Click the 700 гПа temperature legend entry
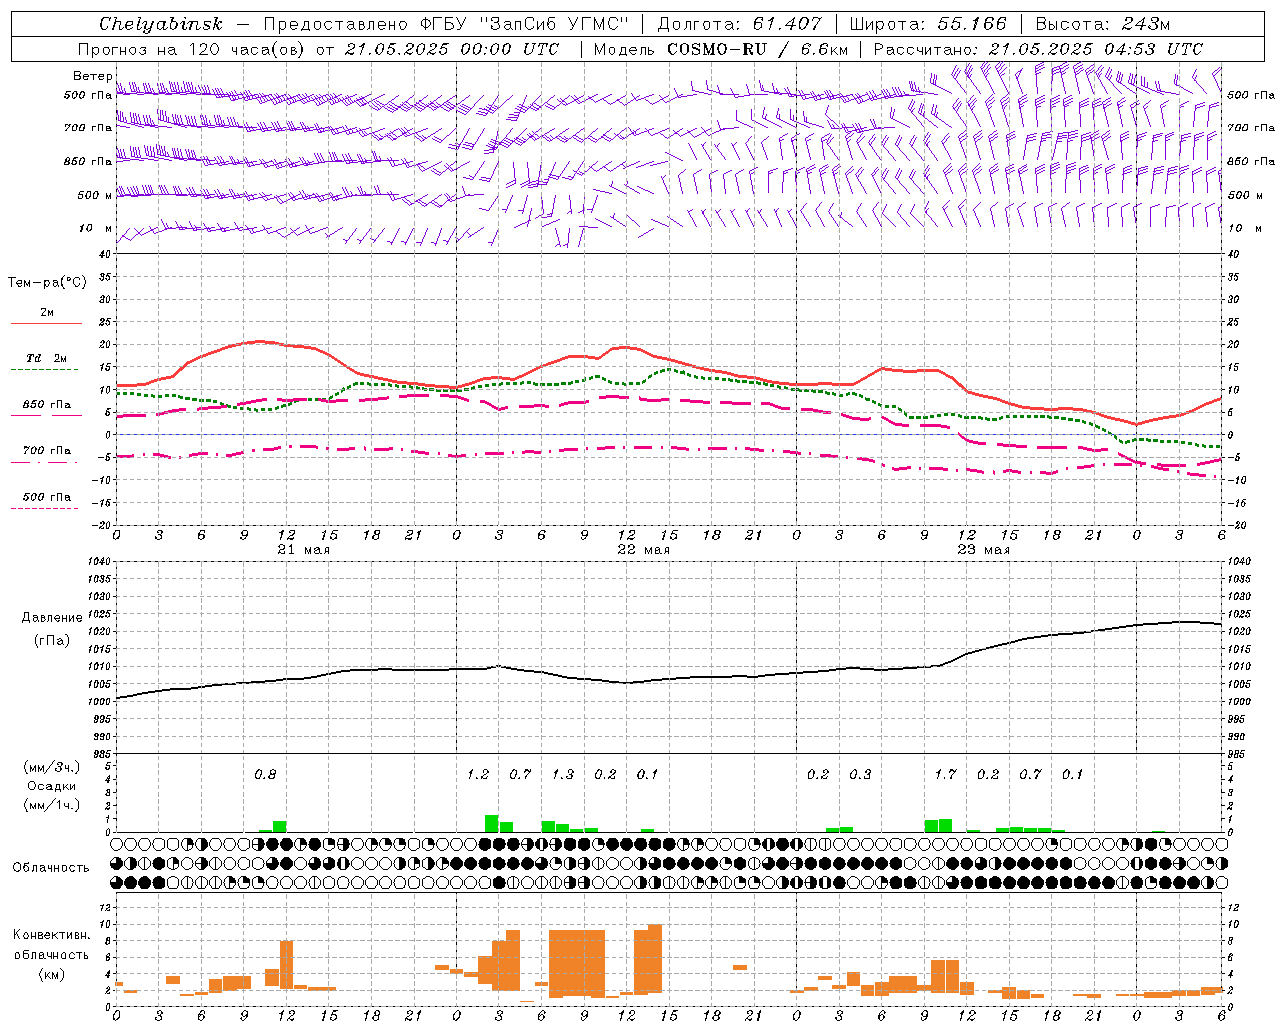Image resolution: width=1280 pixels, height=1024 pixels. coord(46,451)
